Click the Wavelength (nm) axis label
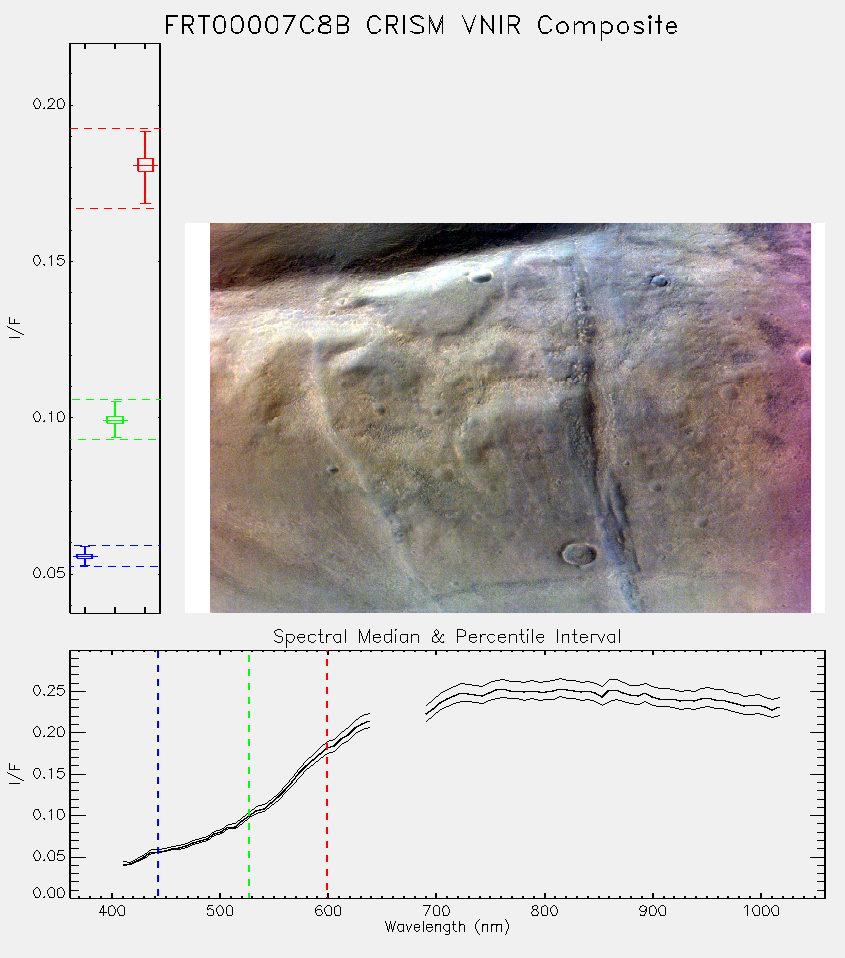 click(447, 927)
